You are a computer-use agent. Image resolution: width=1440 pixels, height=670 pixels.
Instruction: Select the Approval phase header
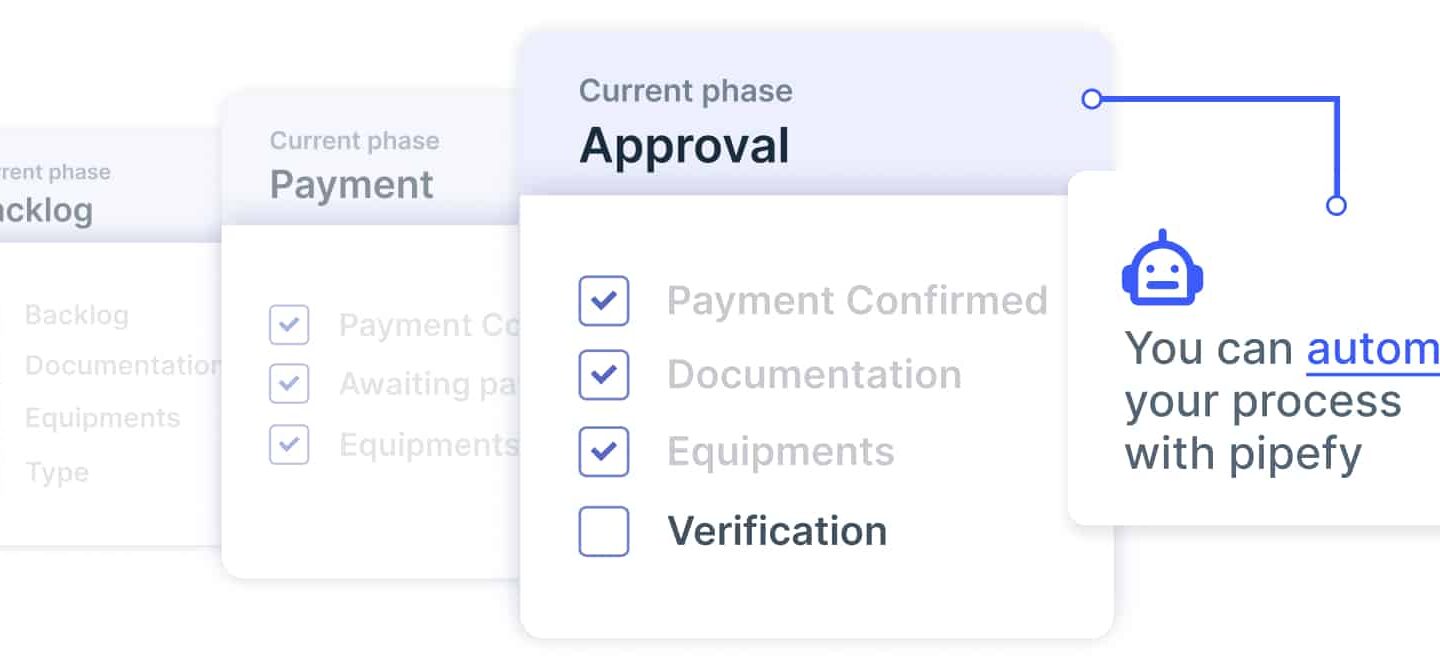coord(816,113)
